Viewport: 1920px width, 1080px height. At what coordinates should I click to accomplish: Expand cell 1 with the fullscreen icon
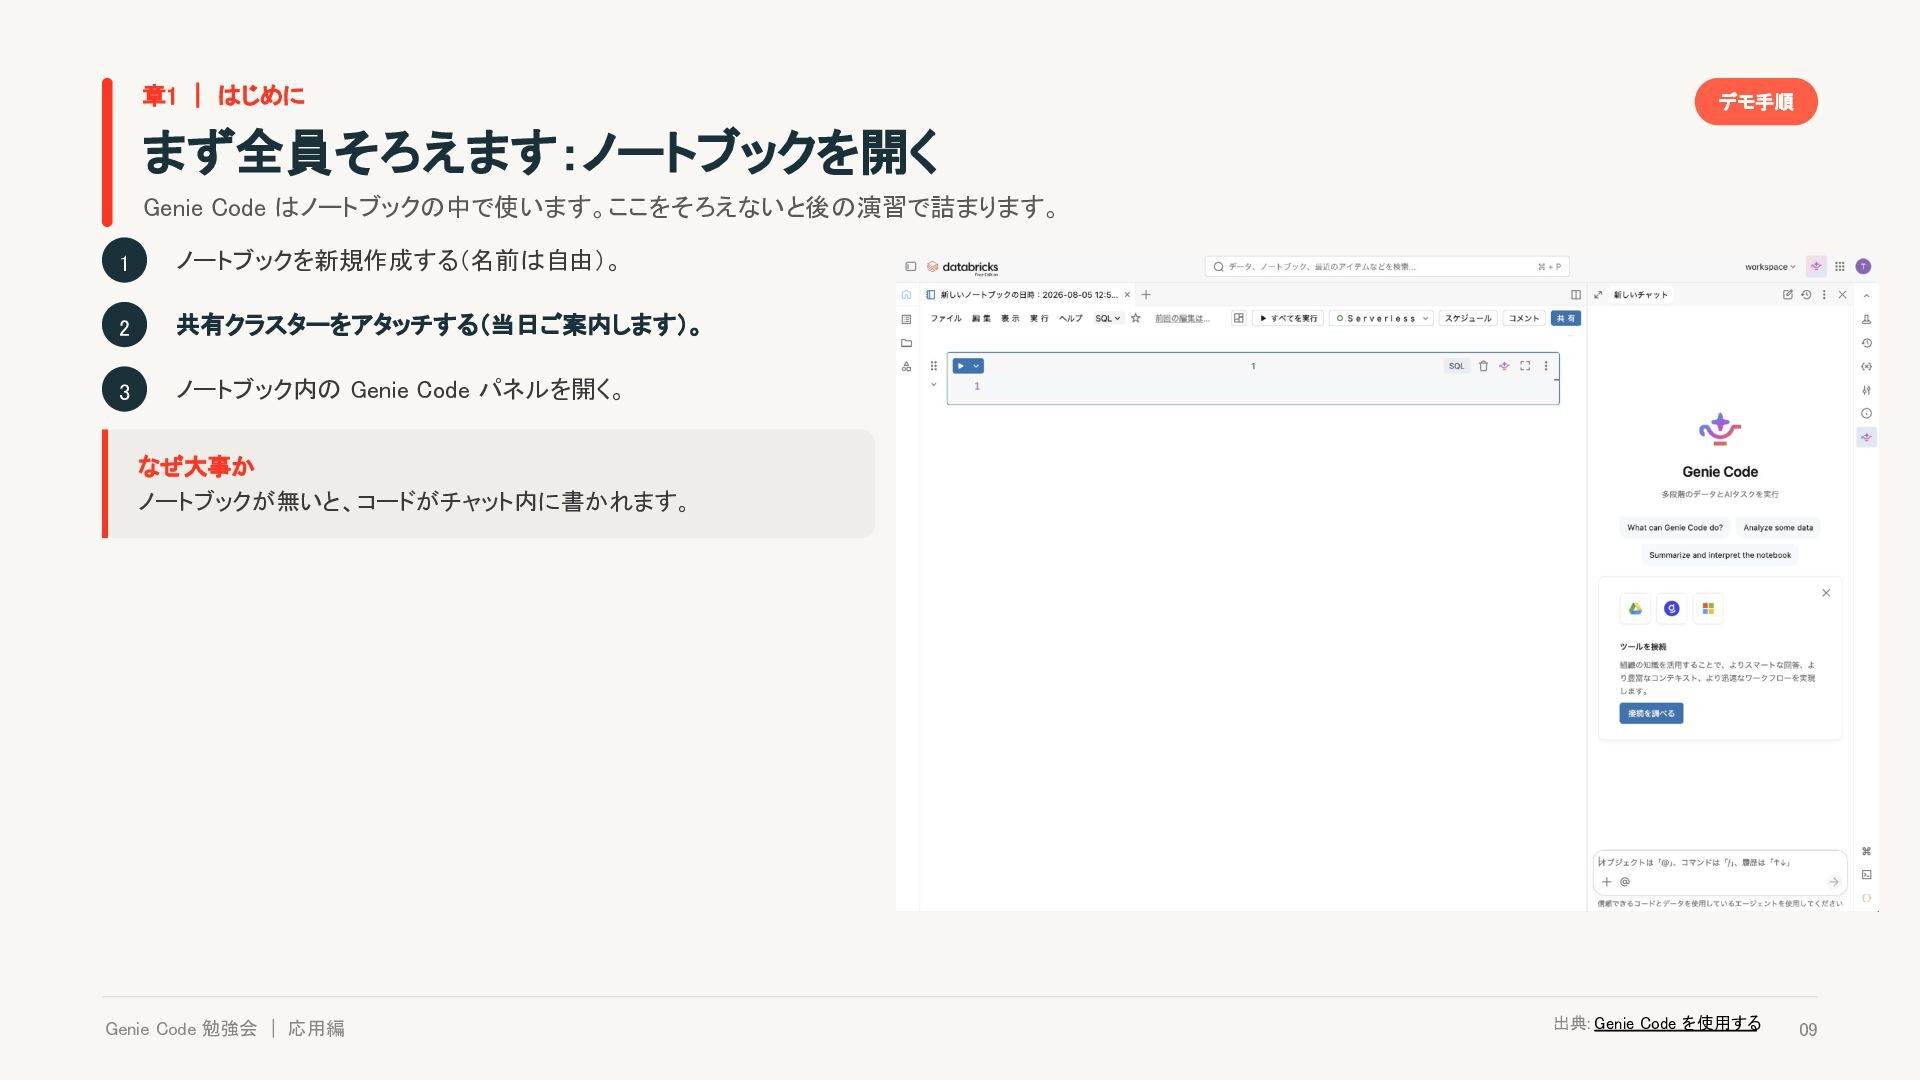point(1525,366)
